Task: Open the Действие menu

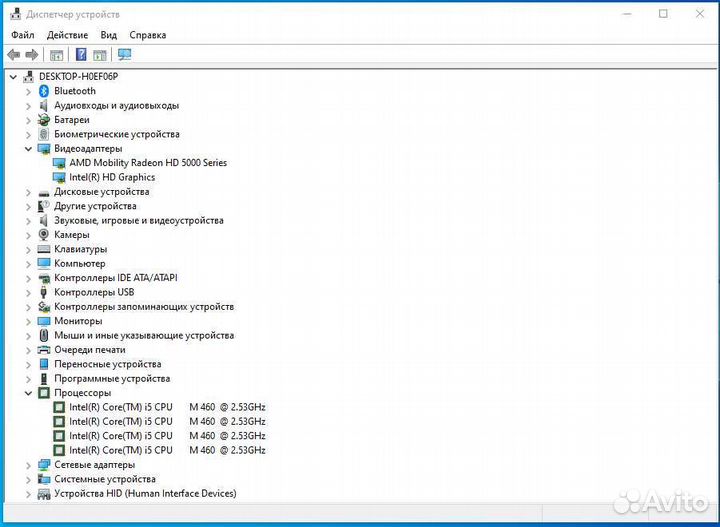Action: [67, 35]
